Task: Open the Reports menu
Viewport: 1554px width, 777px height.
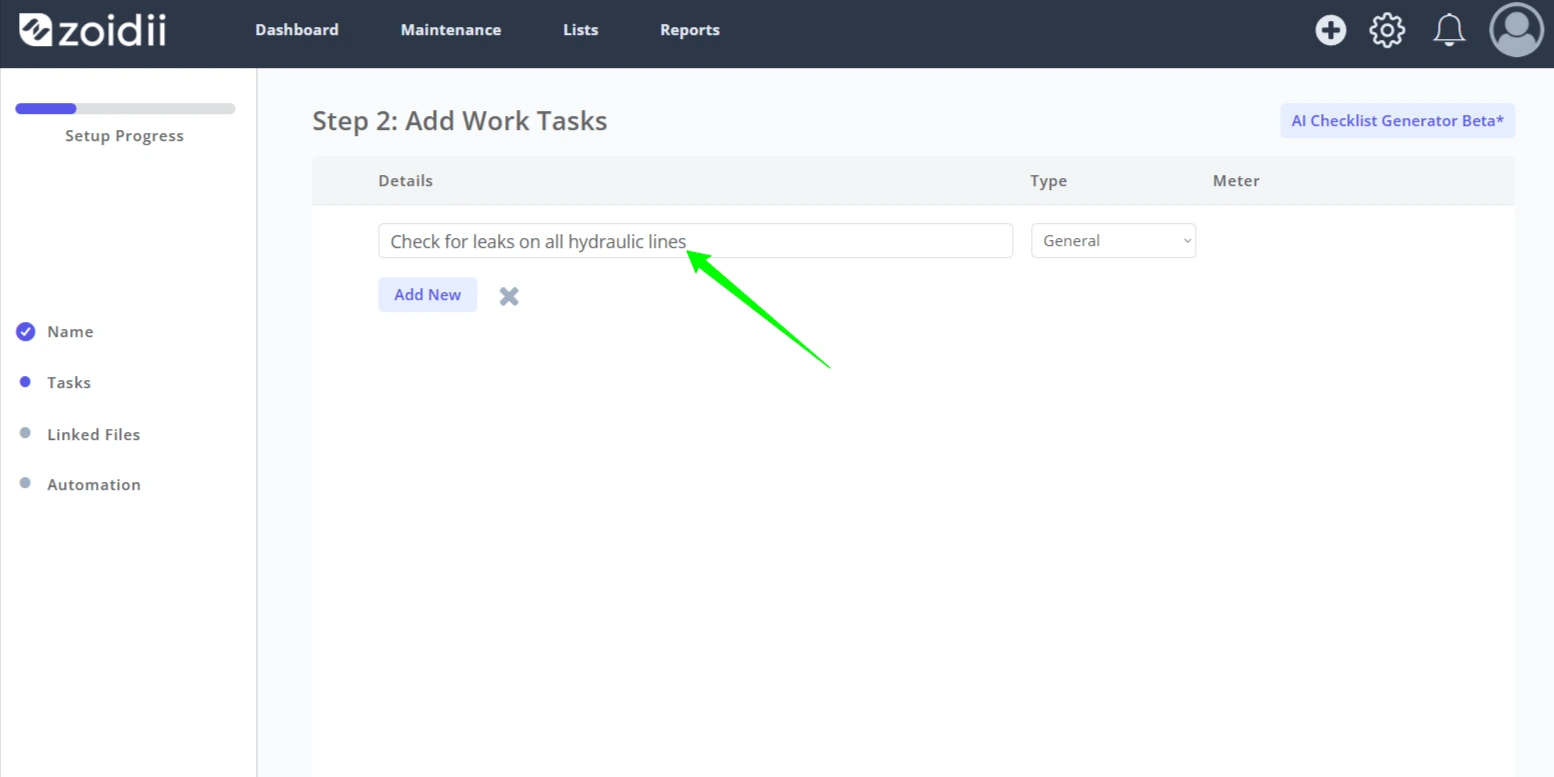Action: click(x=690, y=30)
